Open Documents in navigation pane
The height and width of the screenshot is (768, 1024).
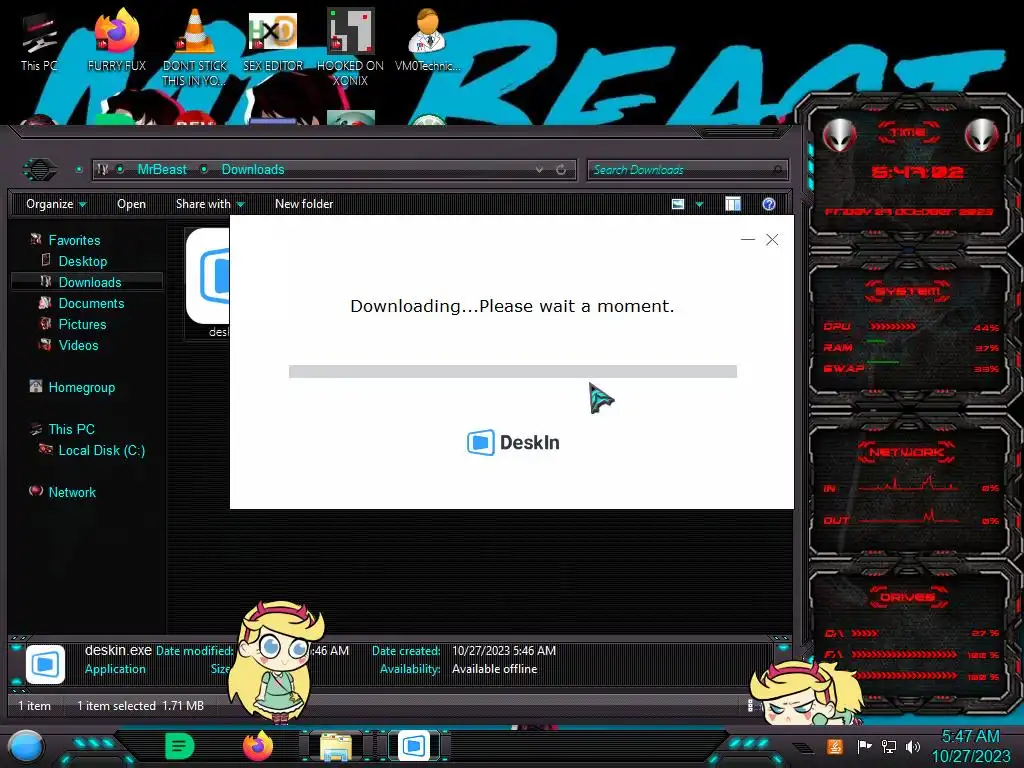click(91, 303)
